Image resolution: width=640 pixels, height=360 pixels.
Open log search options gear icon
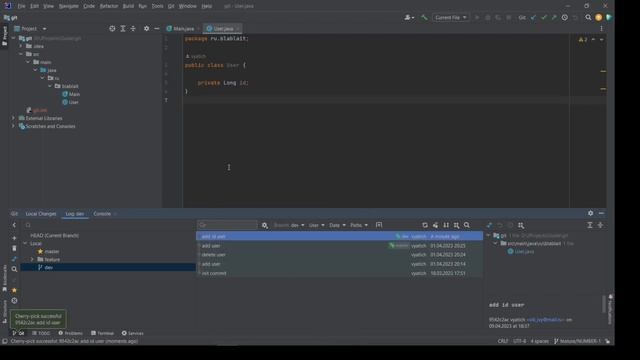pos(265,225)
